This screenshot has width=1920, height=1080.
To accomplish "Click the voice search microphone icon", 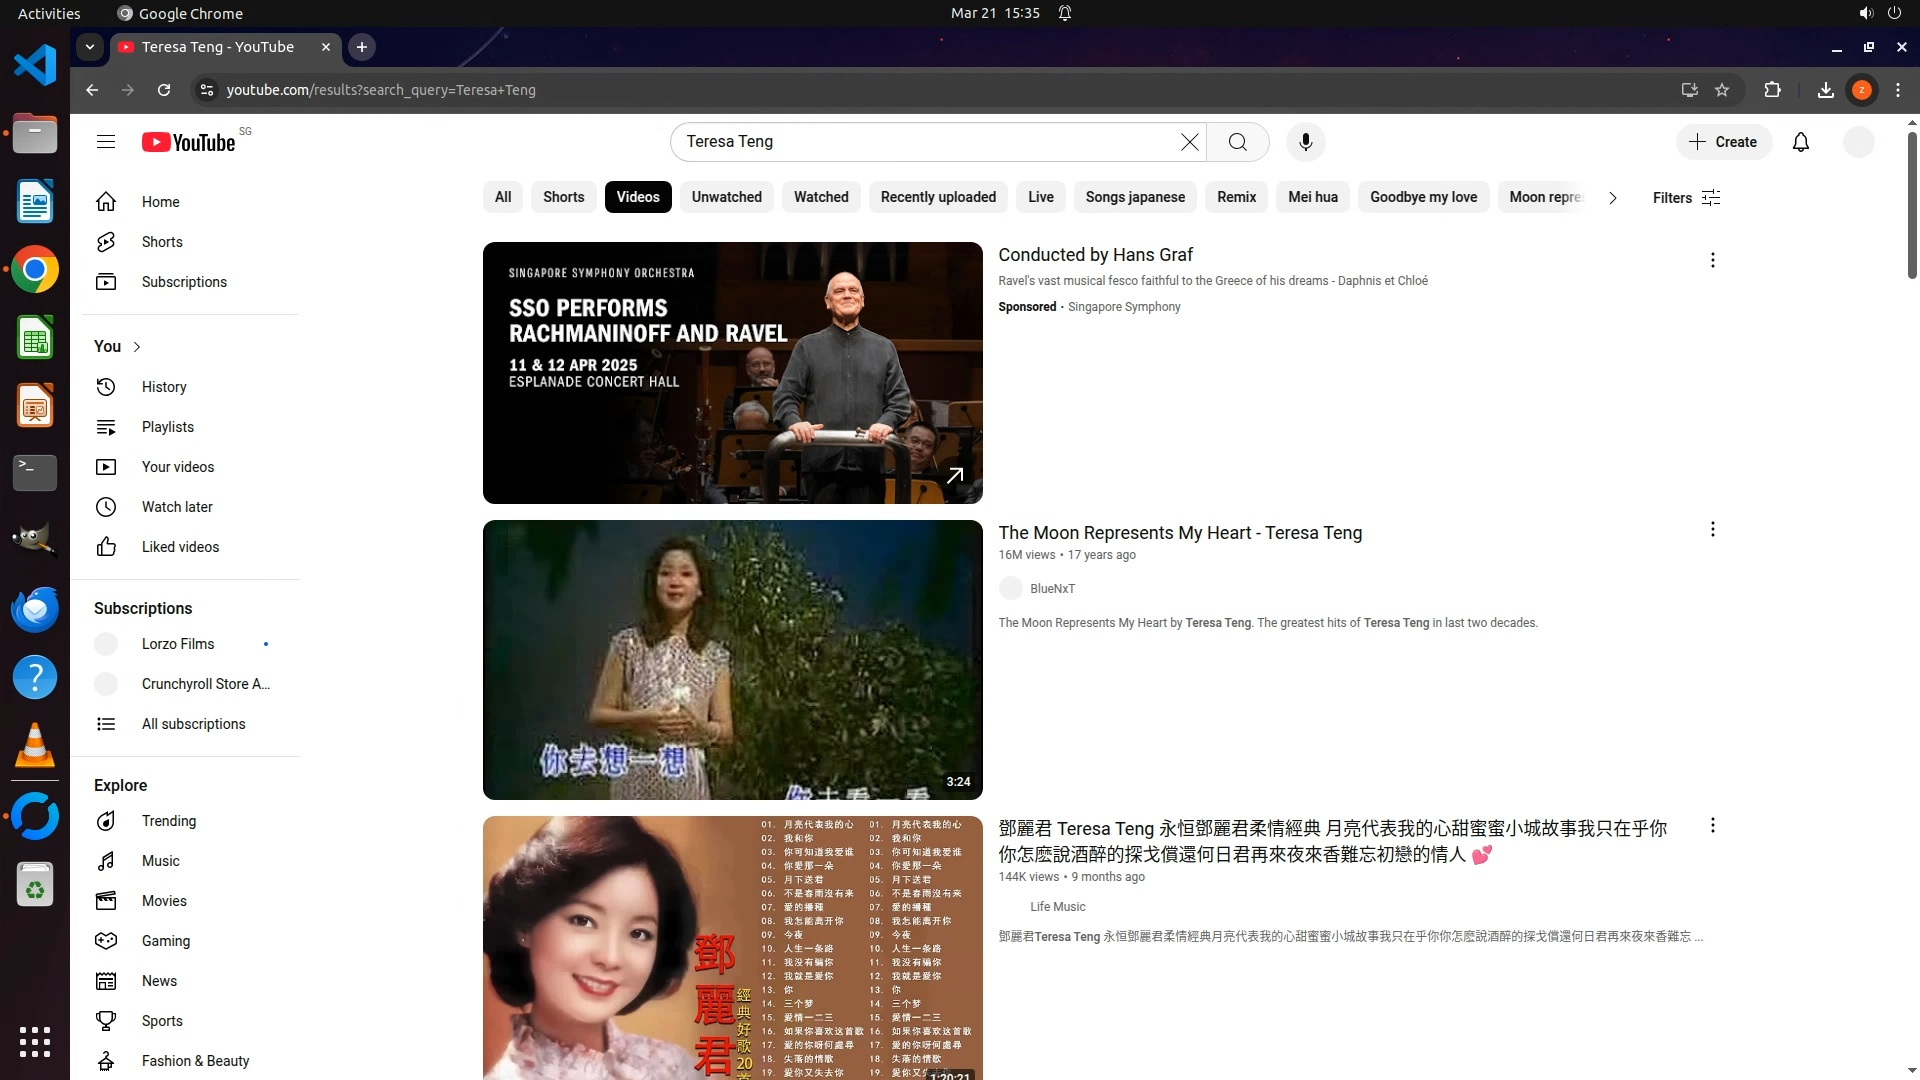I will click(1305, 142).
